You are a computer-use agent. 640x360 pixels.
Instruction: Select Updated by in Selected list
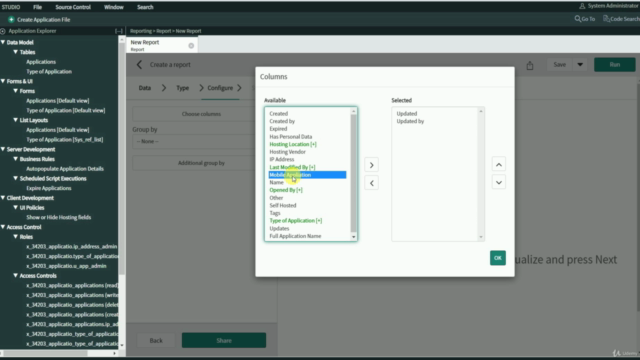point(410,121)
